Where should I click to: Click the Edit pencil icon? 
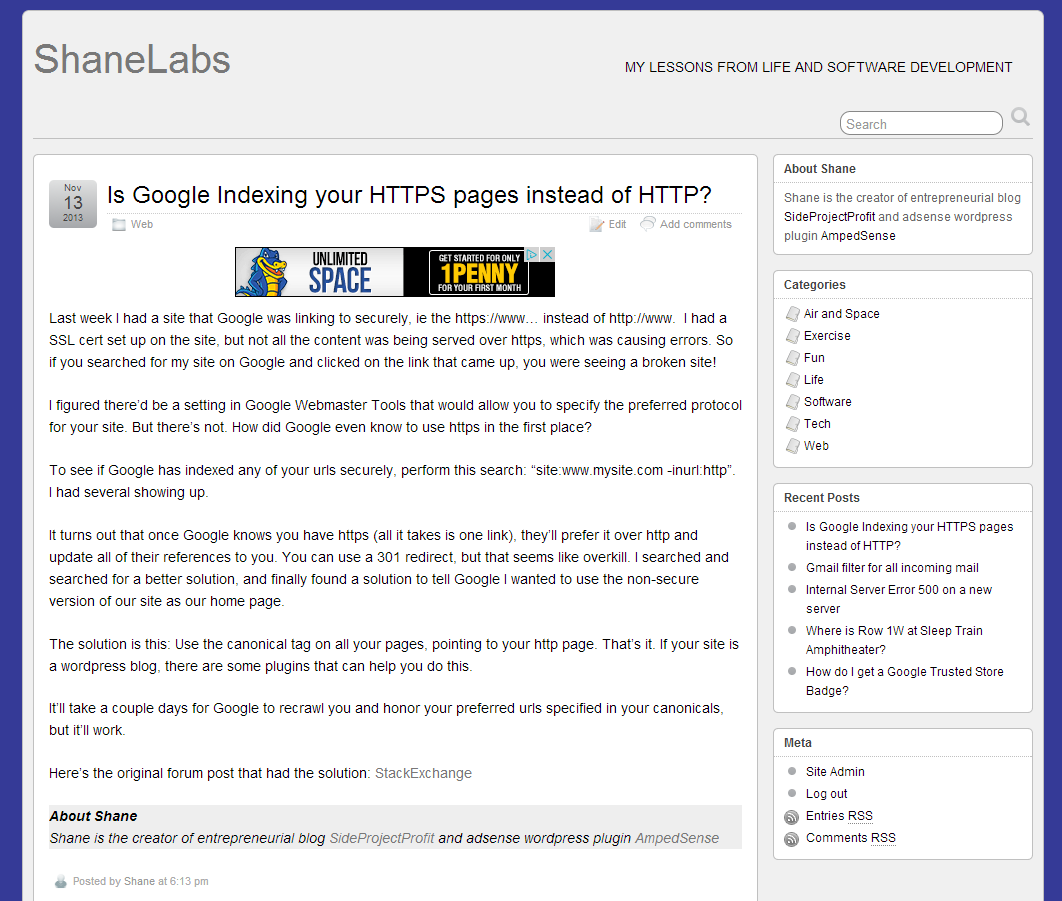[x=597, y=225]
